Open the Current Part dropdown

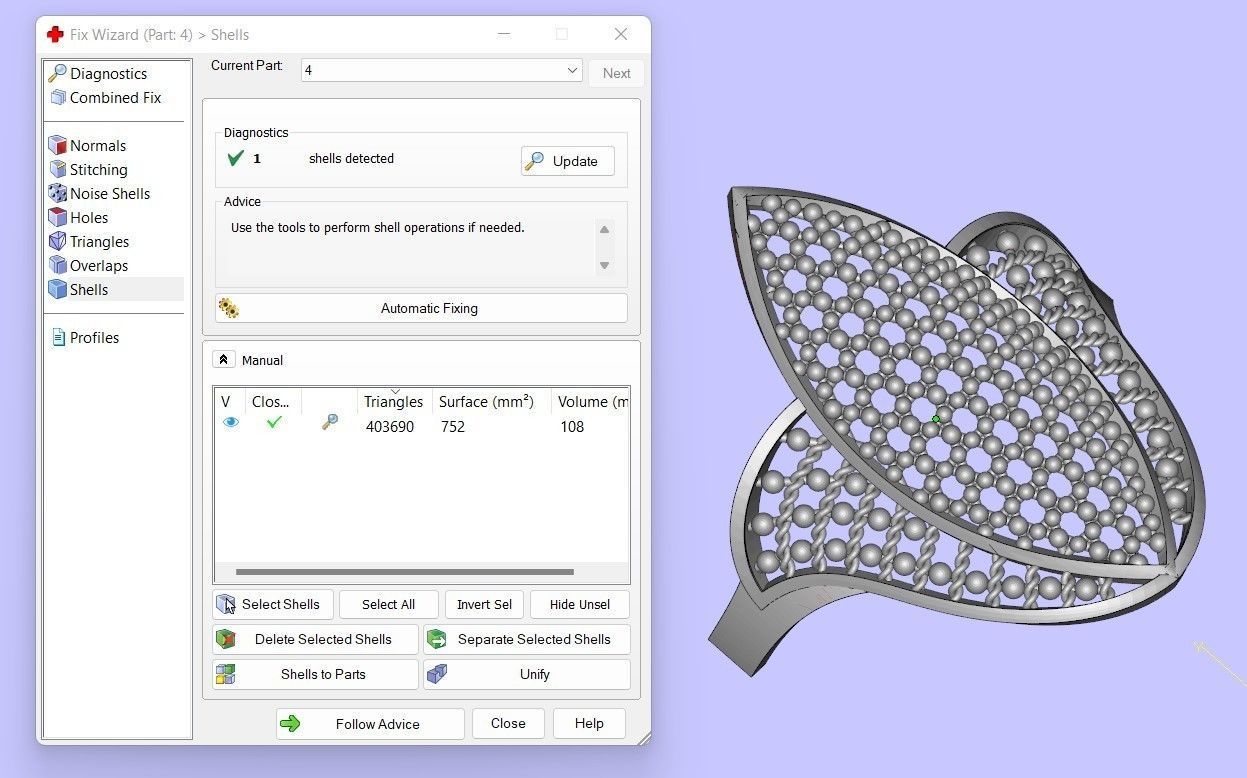point(441,70)
